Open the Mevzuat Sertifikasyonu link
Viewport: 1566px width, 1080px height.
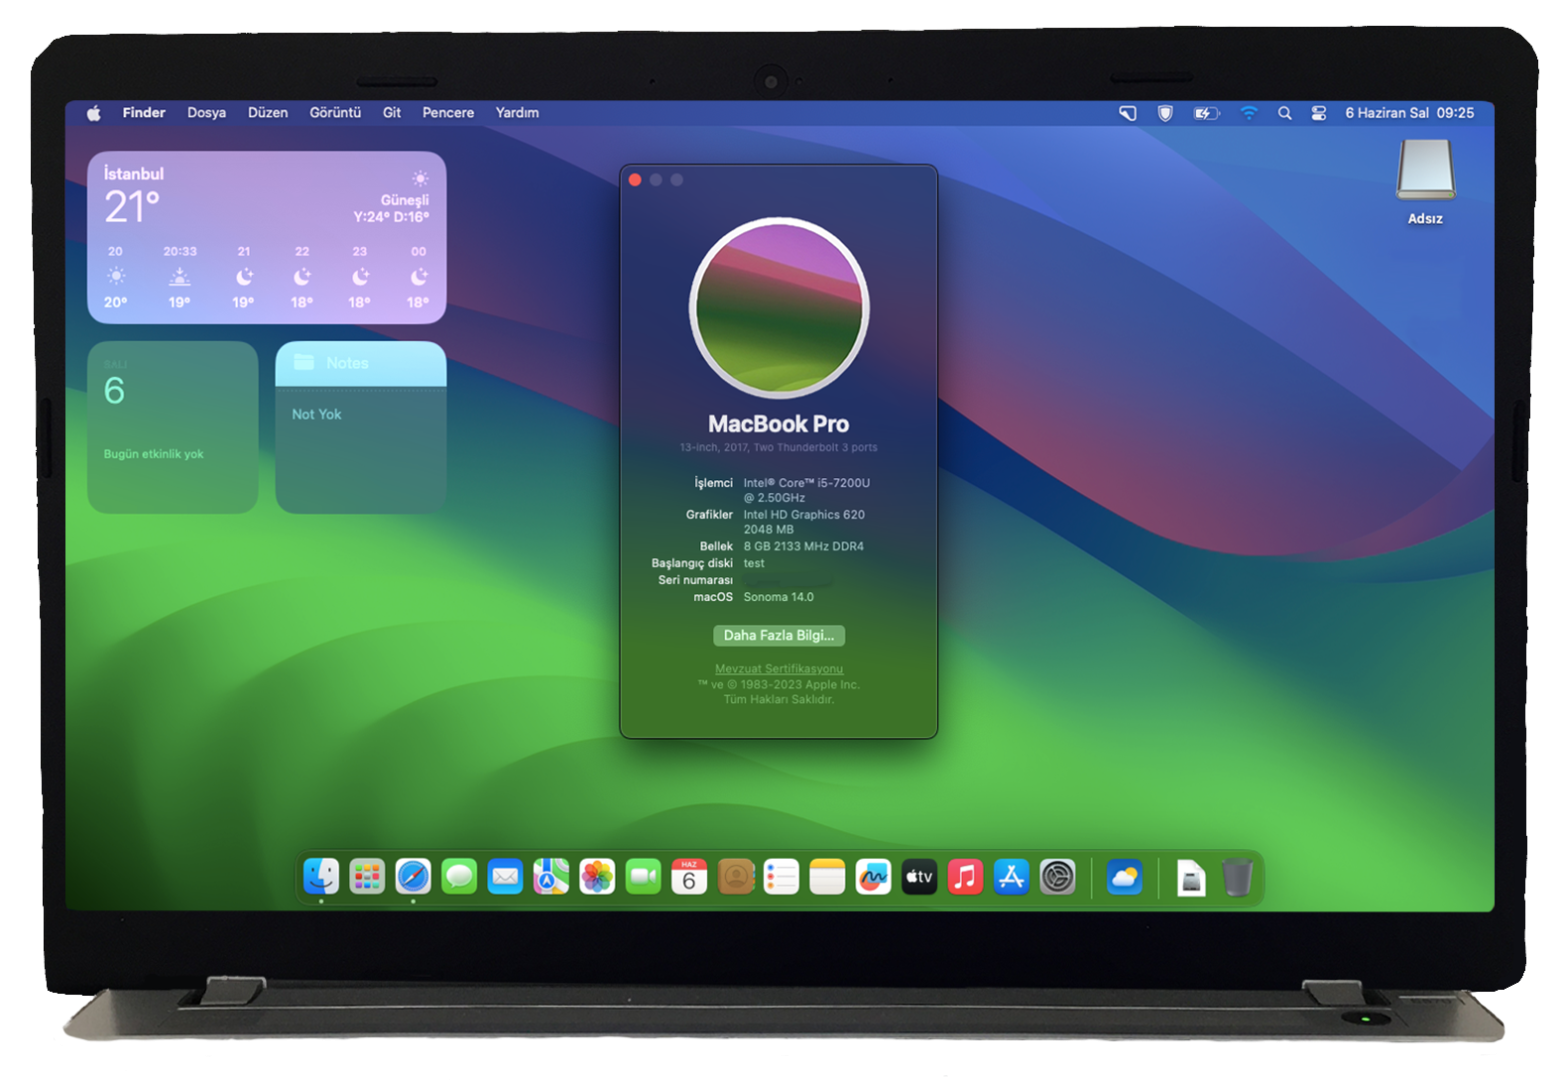(x=779, y=669)
